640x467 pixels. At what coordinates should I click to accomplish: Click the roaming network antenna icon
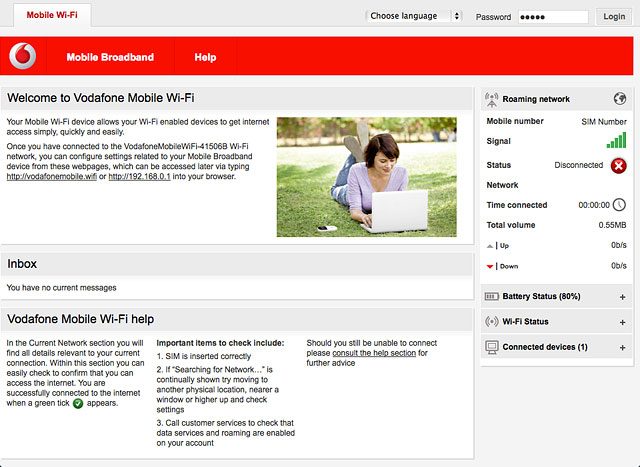(x=491, y=99)
